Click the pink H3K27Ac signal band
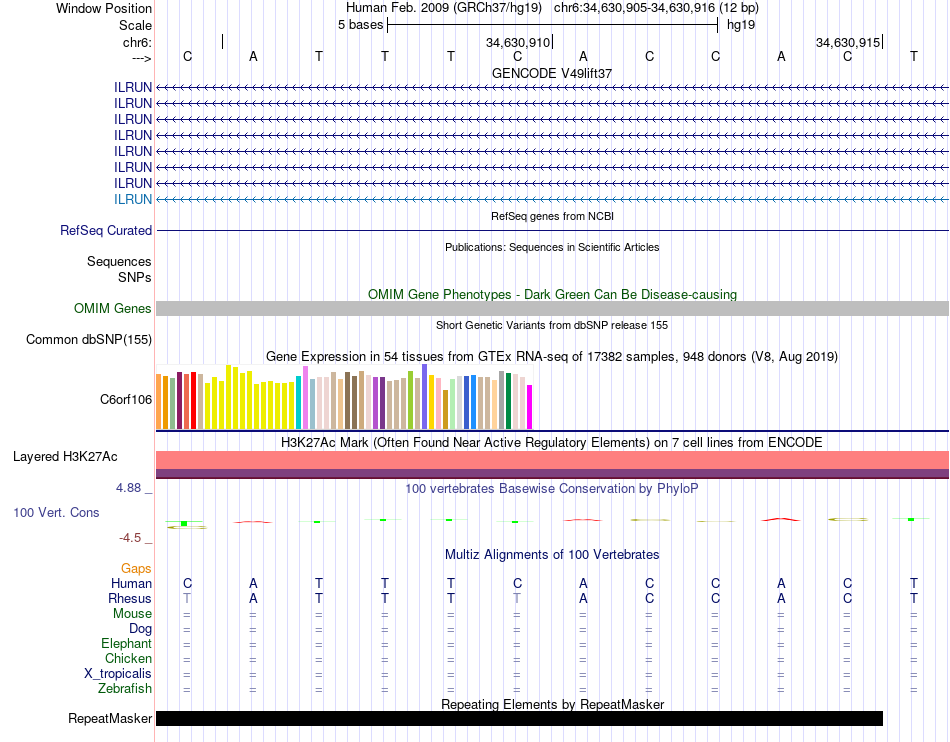Image resolution: width=950 pixels, height=742 pixels. click(552, 460)
